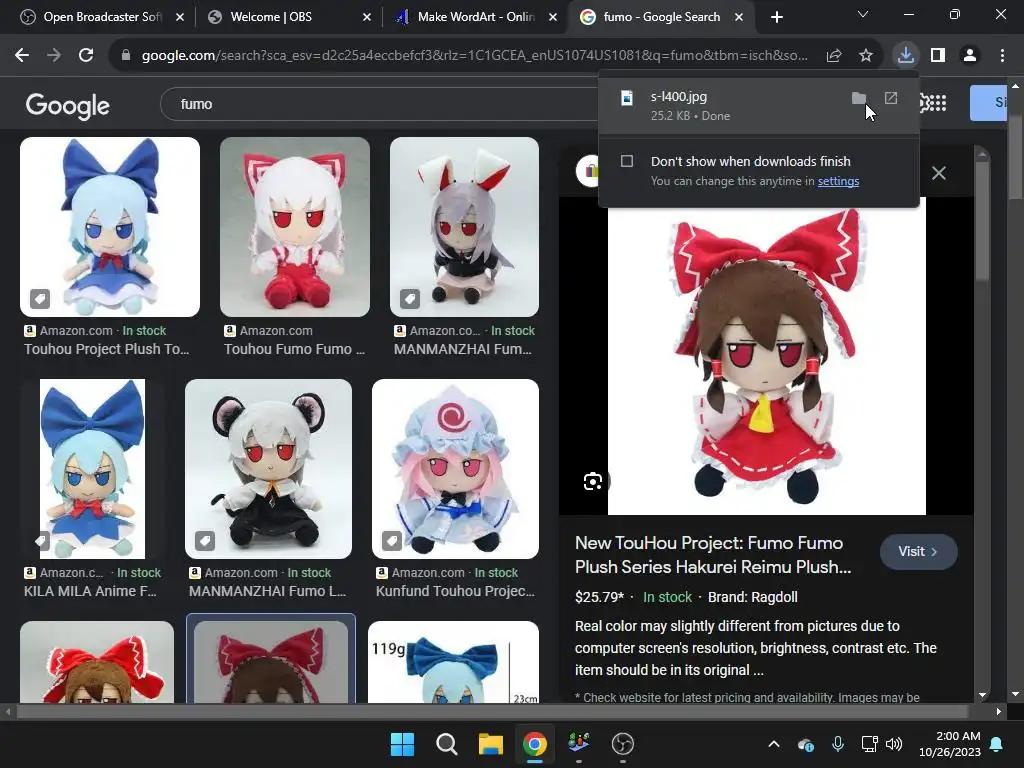1024x768 pixels.
Task: Open the white-haired red-eyed fumo thumbnail
Action: [295, 227]
